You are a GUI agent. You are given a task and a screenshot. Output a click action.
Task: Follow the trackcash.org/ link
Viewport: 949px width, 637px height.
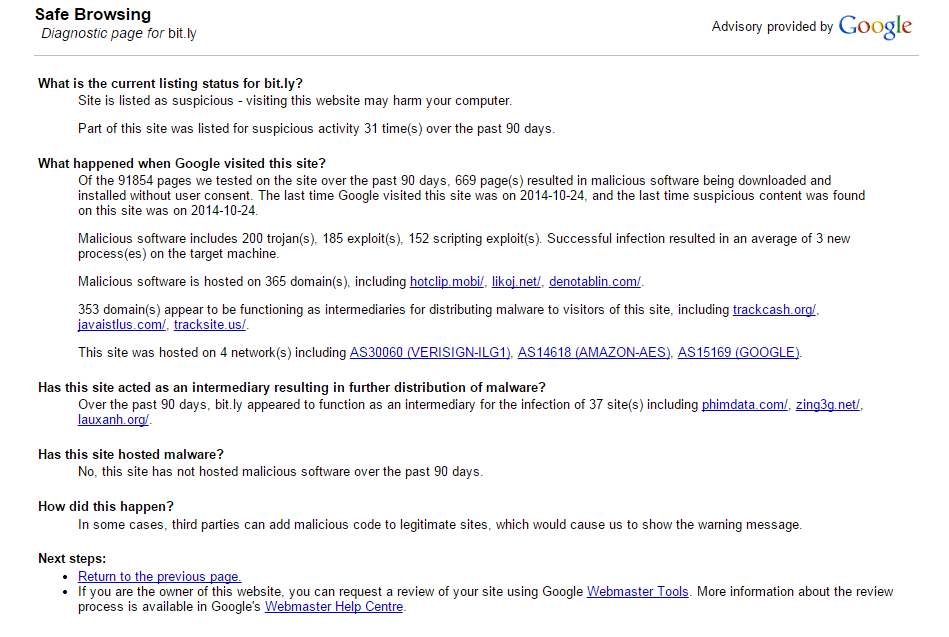point(774,309)
